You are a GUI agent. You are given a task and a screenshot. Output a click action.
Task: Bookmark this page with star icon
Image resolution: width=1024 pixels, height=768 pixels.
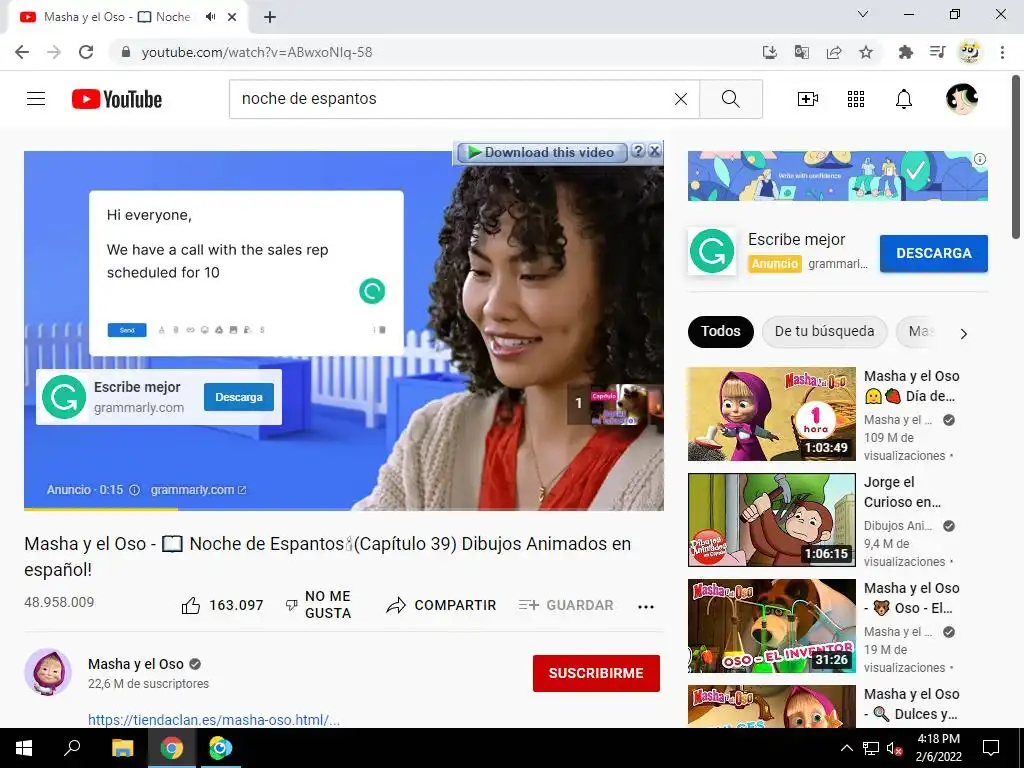866,52
